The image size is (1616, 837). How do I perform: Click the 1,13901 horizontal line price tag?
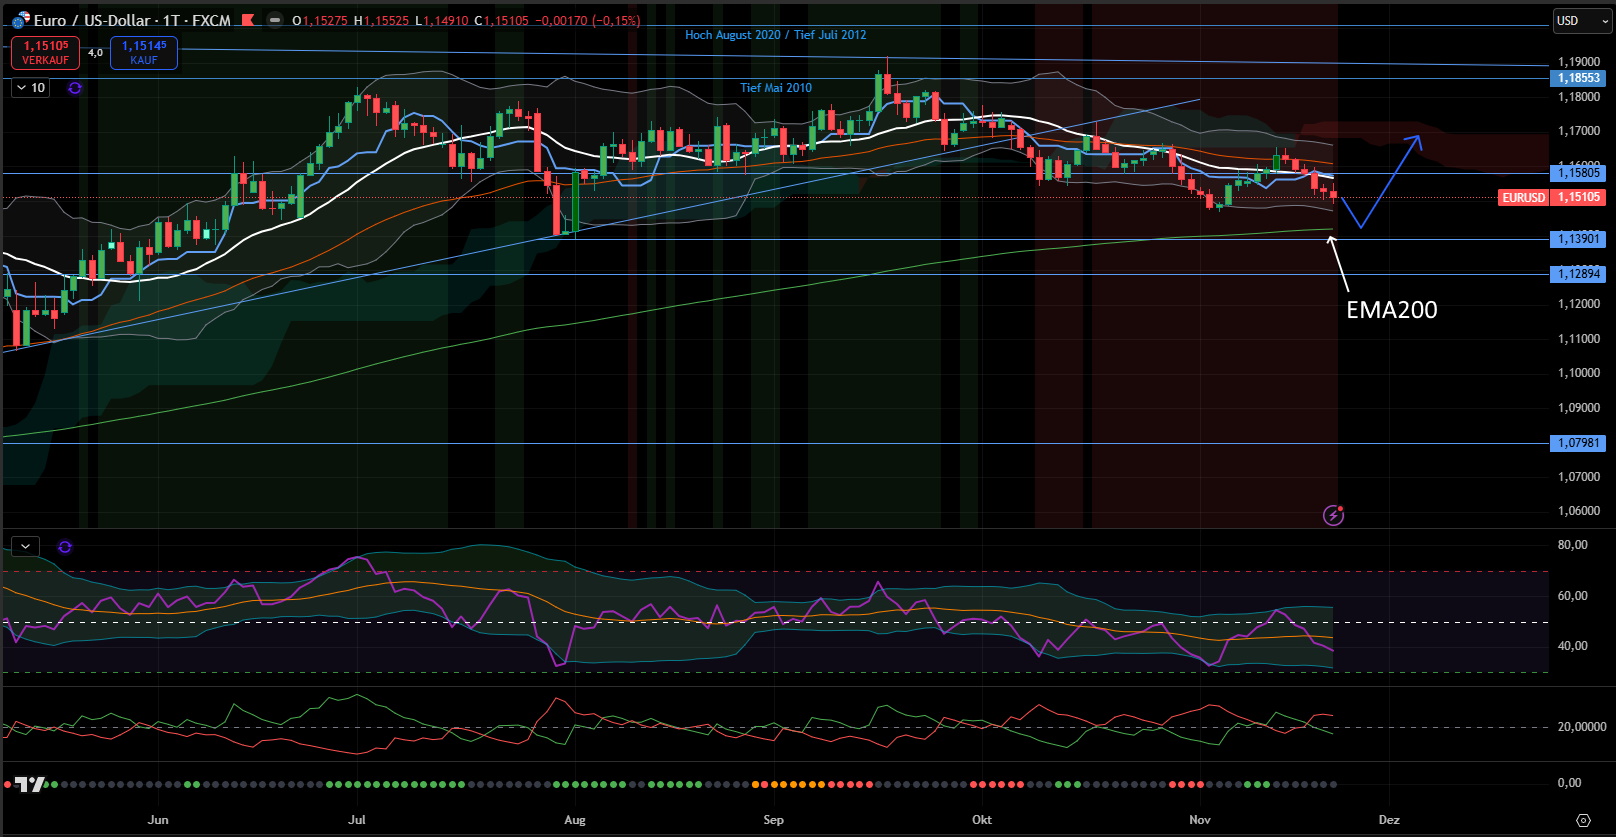coord(1578,239)
